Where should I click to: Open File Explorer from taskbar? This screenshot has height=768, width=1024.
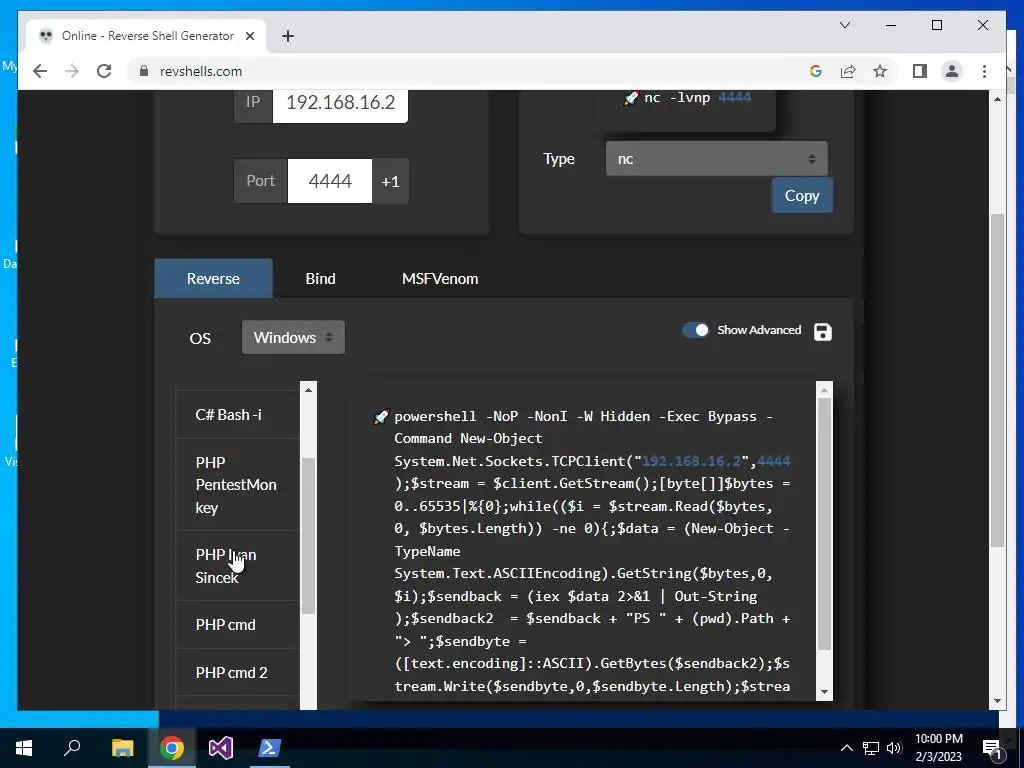point(122,748)
